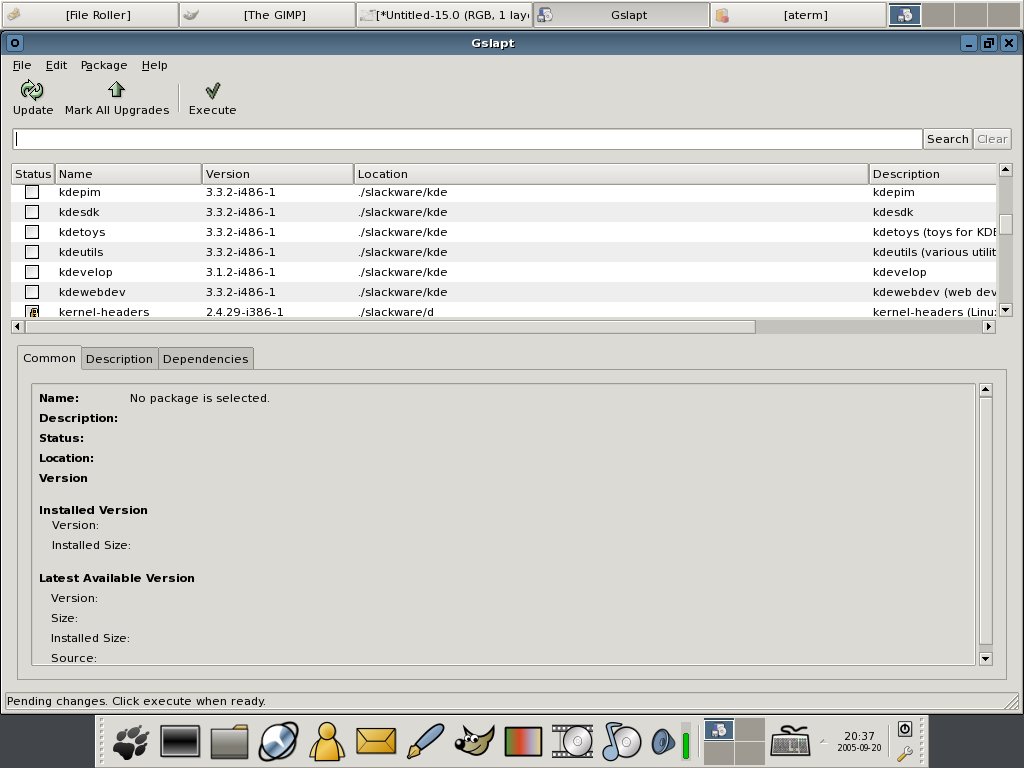Open the wrench settings icon in the panel

(904, 754)
